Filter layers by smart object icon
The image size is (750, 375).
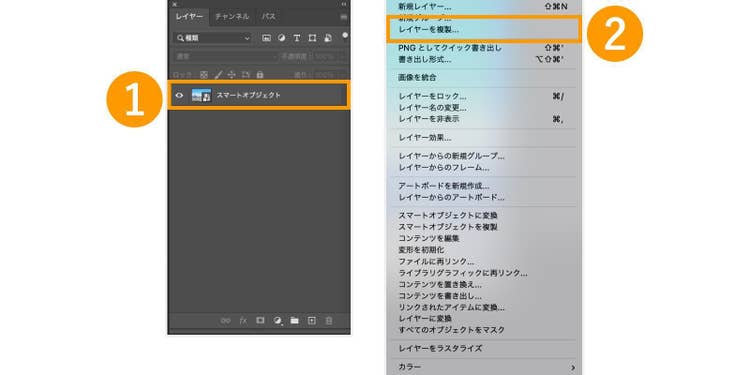328,38
